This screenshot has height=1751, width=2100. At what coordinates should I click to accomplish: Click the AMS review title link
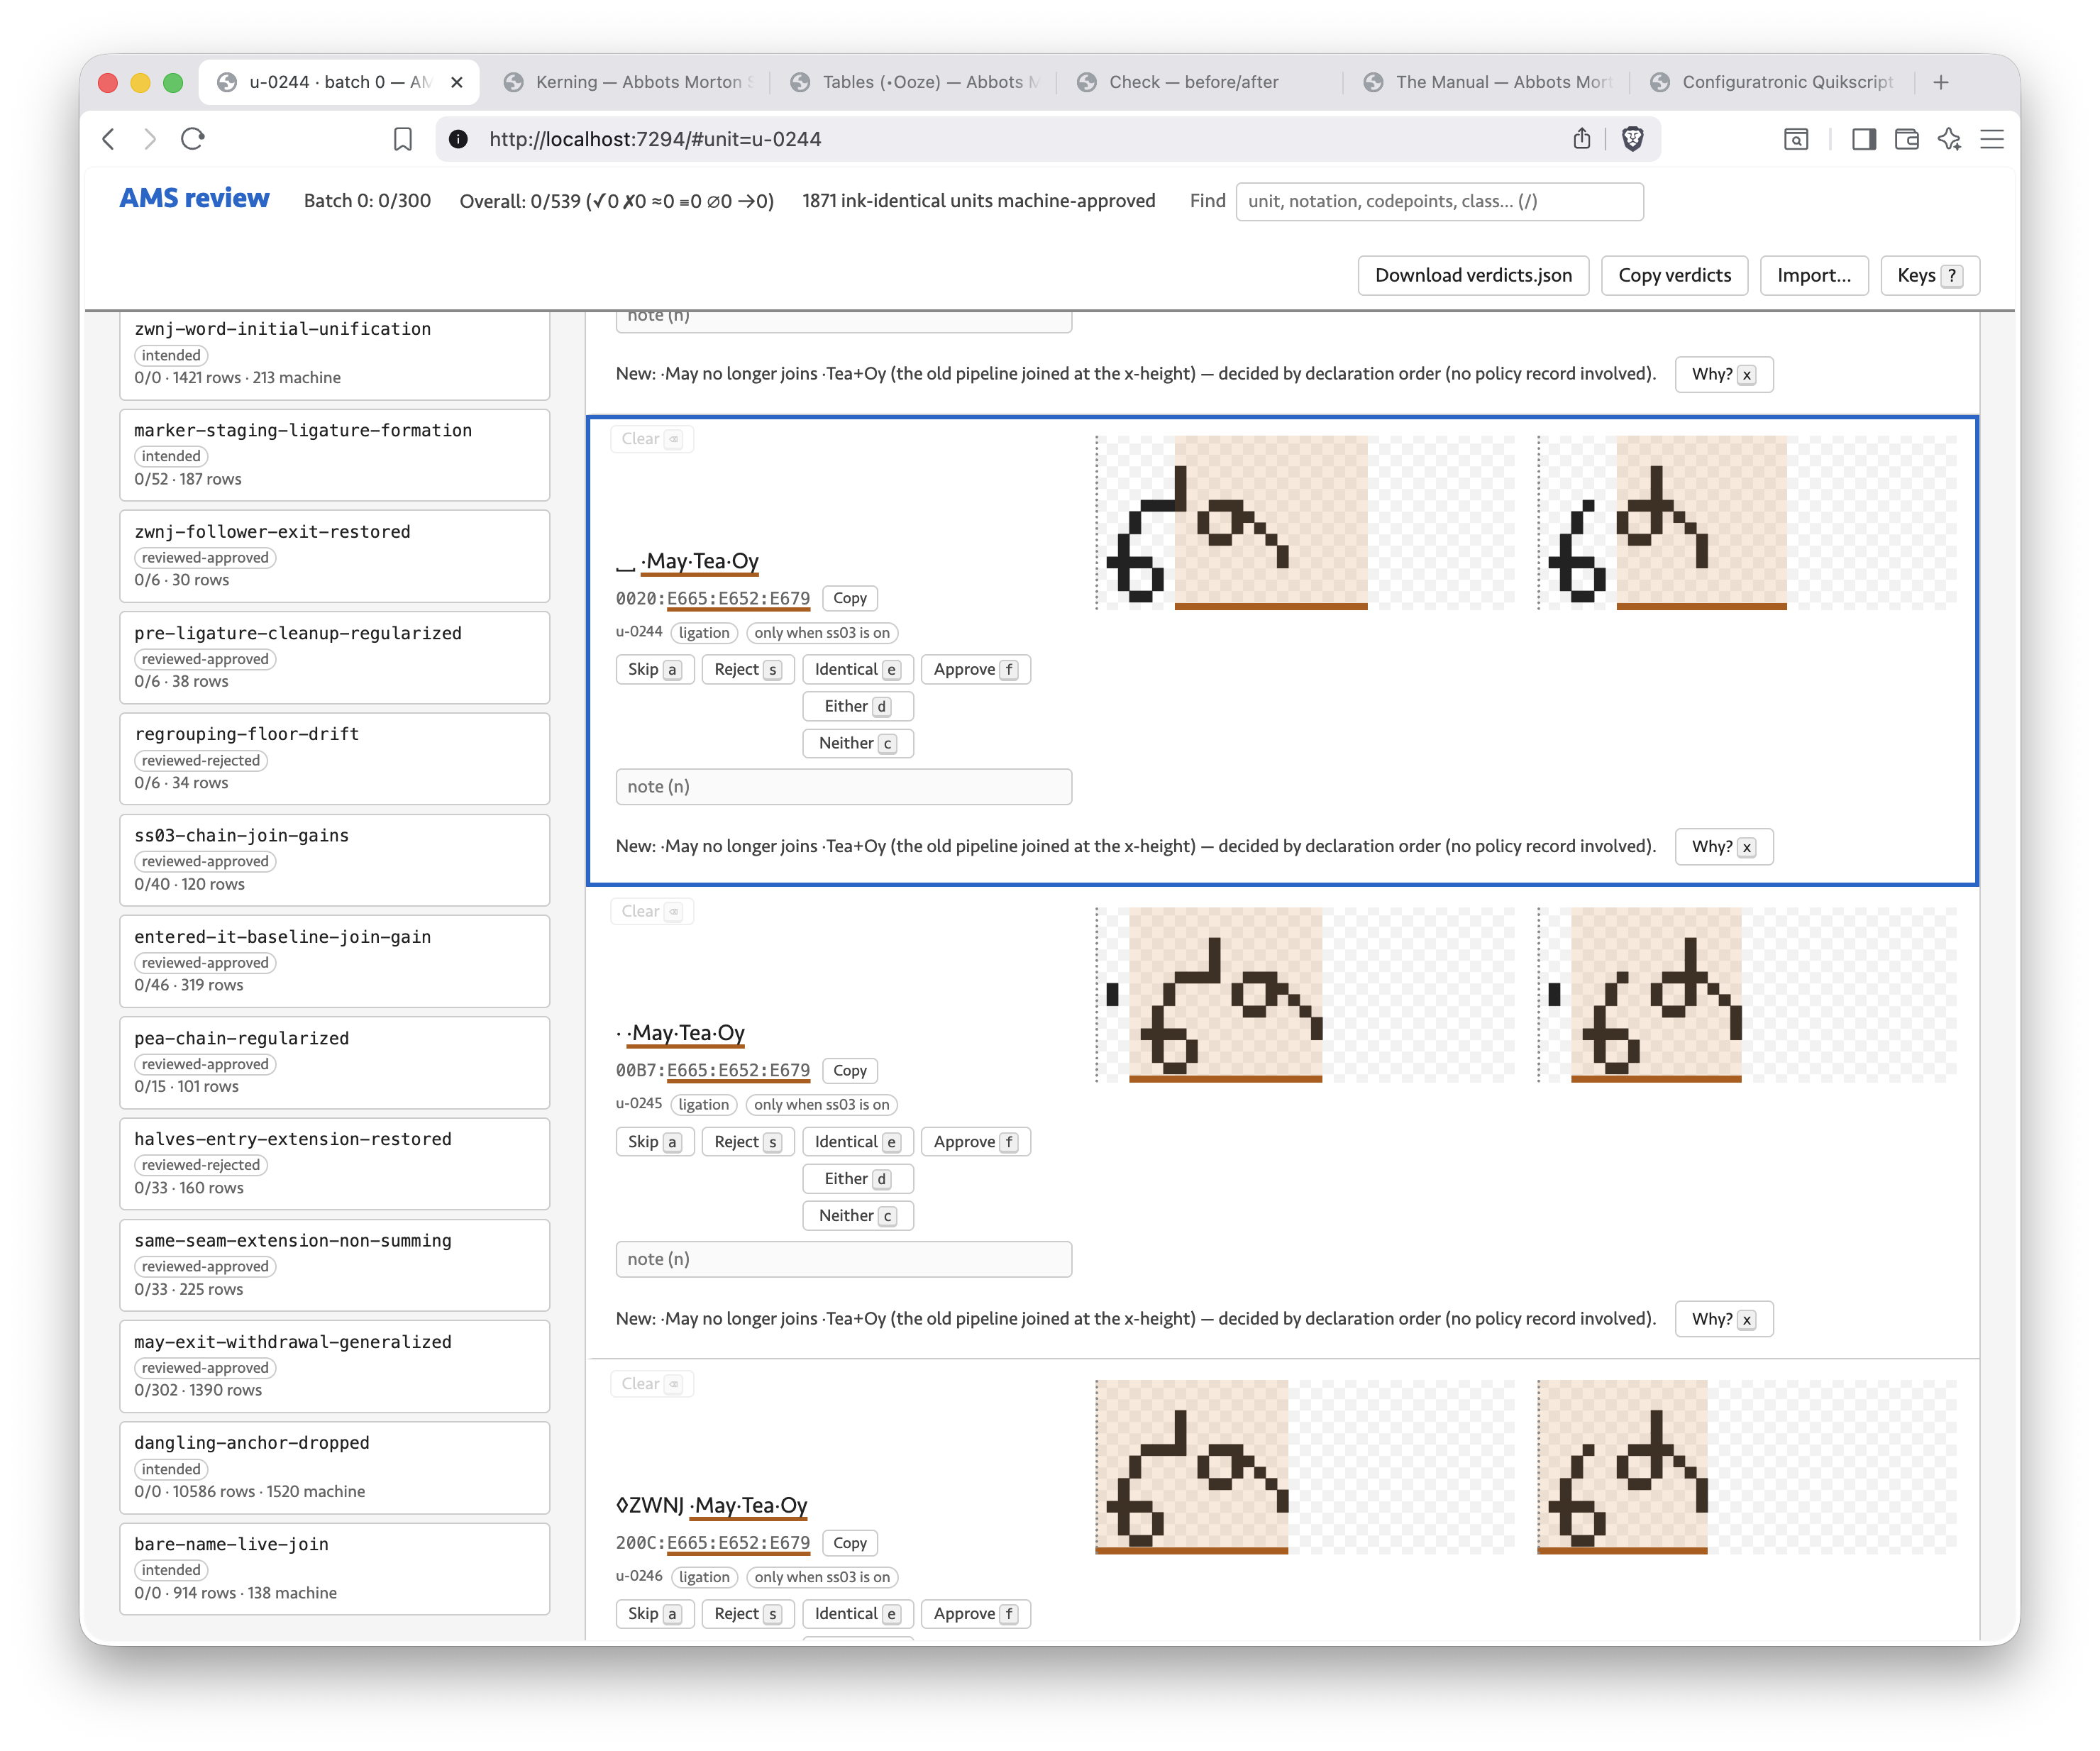coord(195,199)
